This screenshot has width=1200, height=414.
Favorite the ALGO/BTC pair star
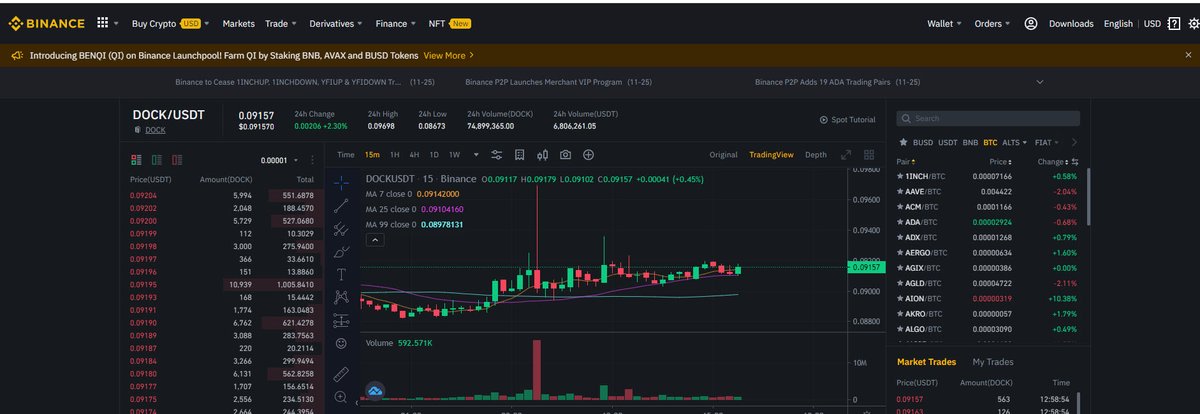coord(901,329)
